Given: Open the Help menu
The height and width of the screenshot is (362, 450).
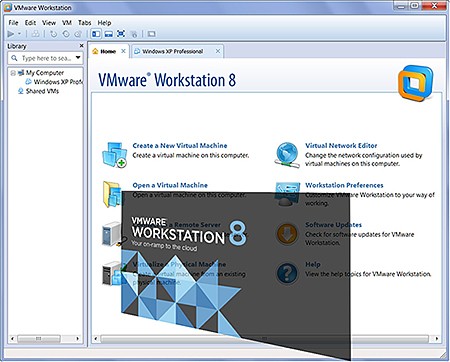Looking at the screenshot, I should pos(104,23).
